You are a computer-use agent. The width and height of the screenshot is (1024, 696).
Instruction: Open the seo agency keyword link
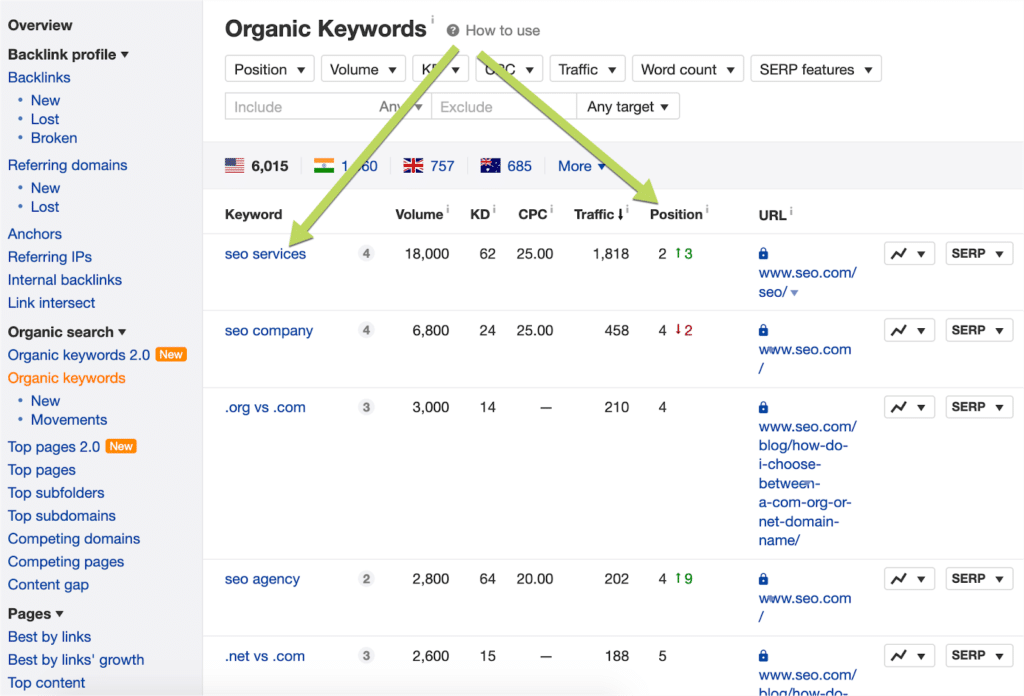click(262, 579)
